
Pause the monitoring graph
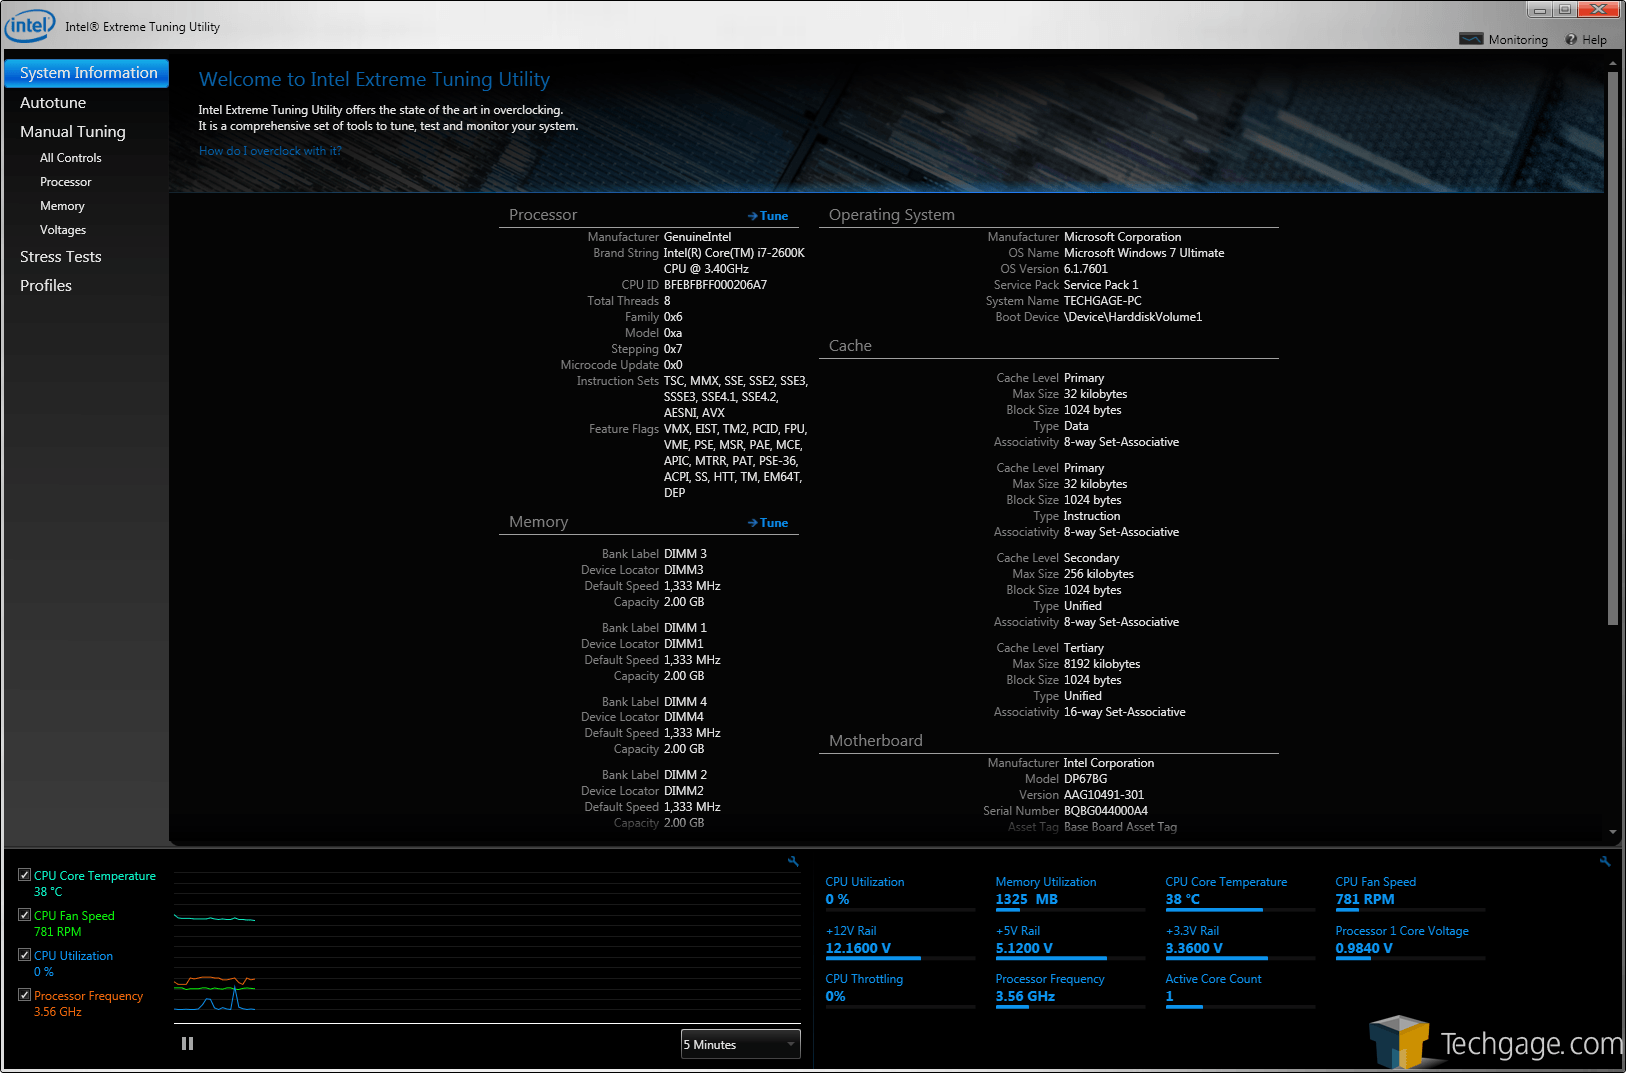[x=187, y=1043]
